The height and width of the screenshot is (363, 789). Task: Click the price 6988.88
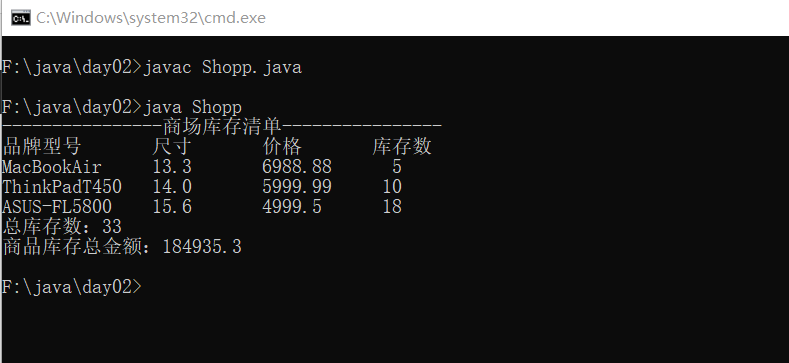(x=297, y=167)
